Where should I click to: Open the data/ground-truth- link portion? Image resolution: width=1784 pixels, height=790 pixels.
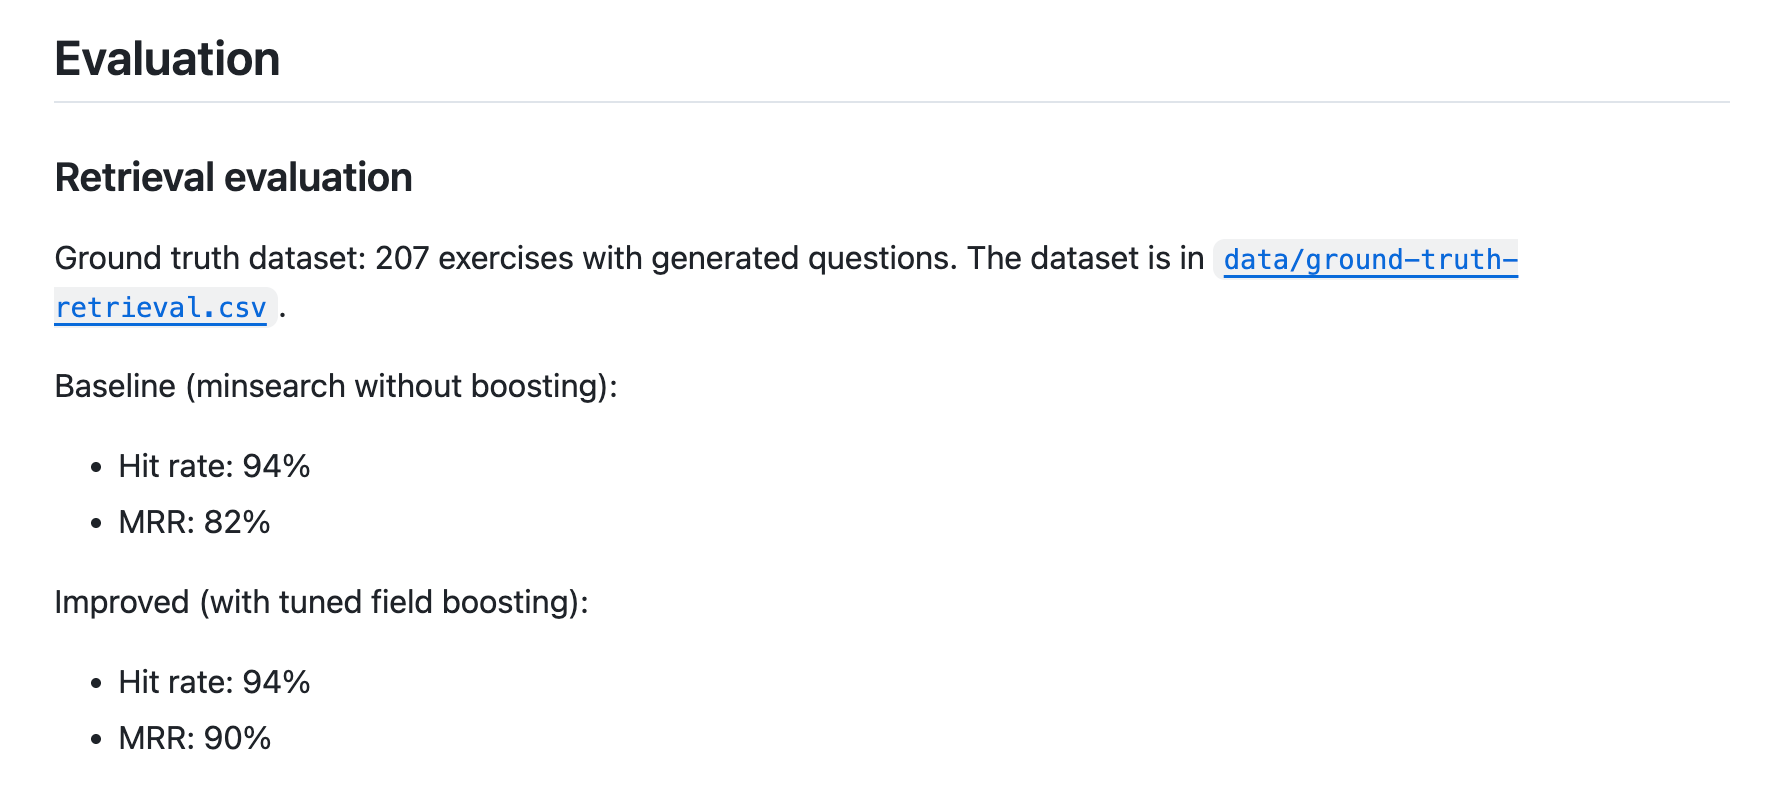click(x=1370, y=260)
